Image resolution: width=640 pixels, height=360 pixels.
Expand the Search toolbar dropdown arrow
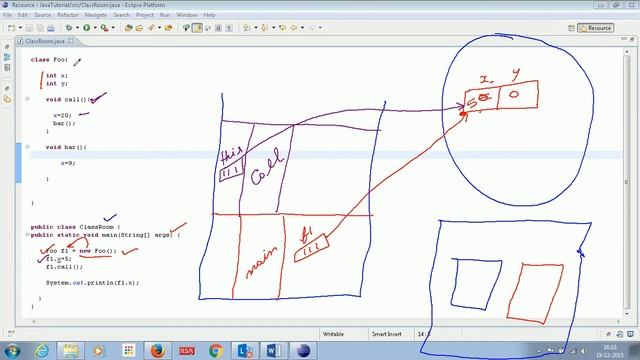click(159, 28)
